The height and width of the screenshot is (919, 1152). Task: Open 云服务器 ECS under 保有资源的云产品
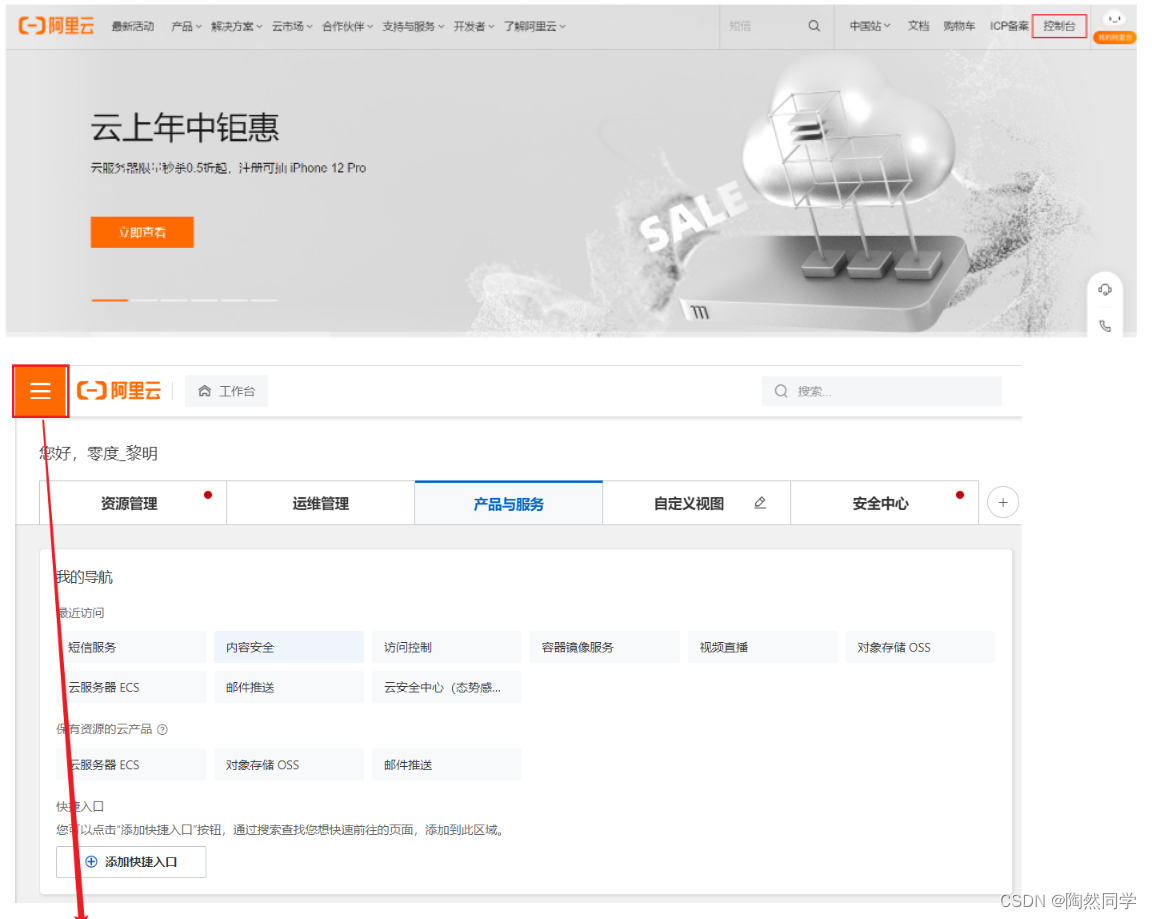pyautogui.click(x=132, y=765)
